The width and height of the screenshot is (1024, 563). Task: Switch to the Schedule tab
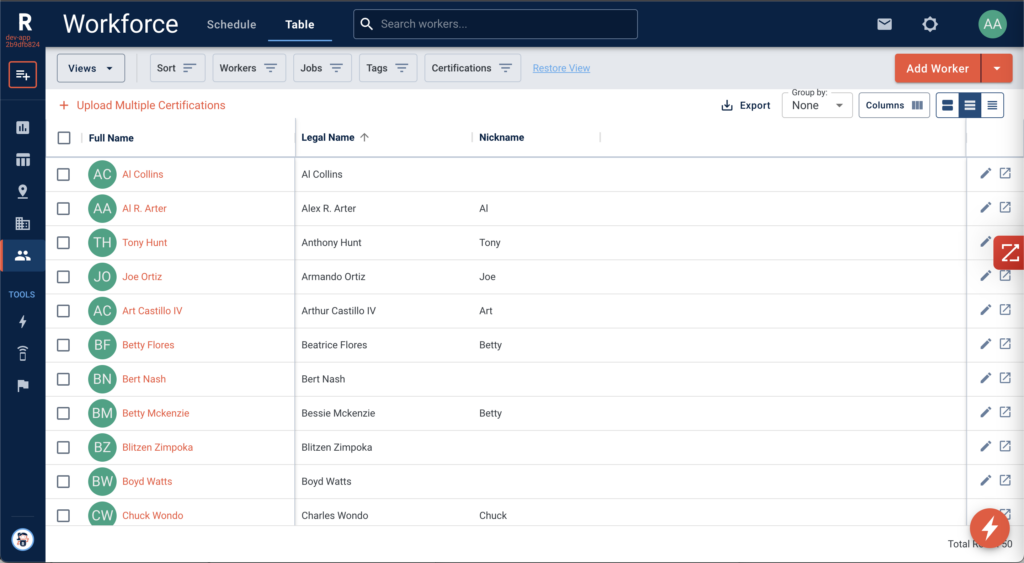click(231, 24)
